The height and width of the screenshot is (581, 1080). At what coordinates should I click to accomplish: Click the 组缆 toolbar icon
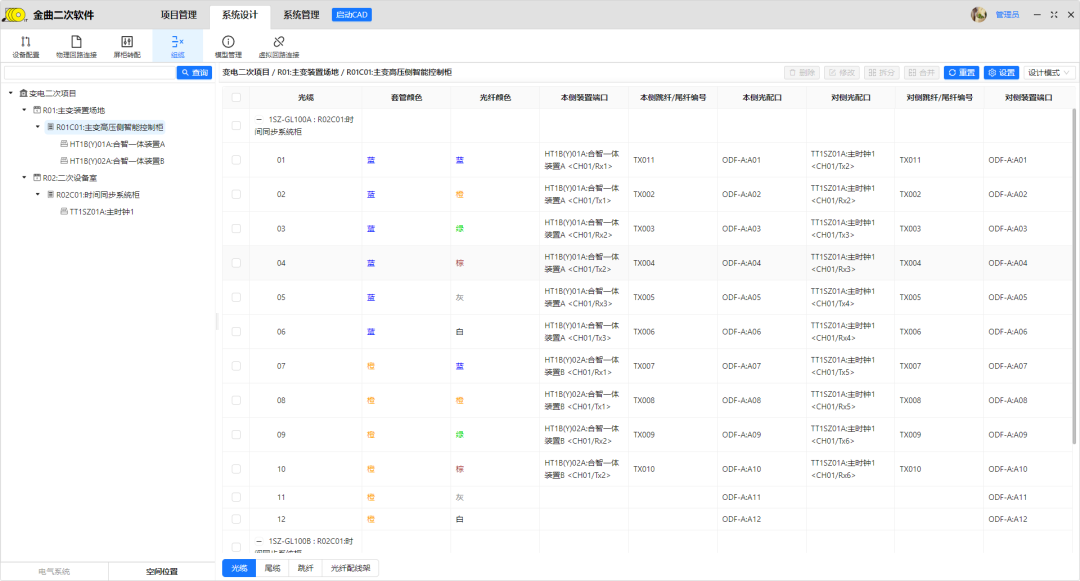(x=177, y=42)
